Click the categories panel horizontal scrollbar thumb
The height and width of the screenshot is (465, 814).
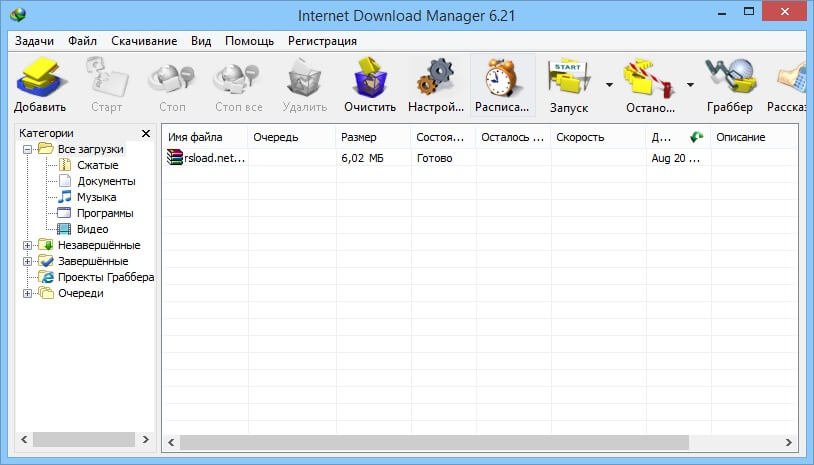coord(84,439)
